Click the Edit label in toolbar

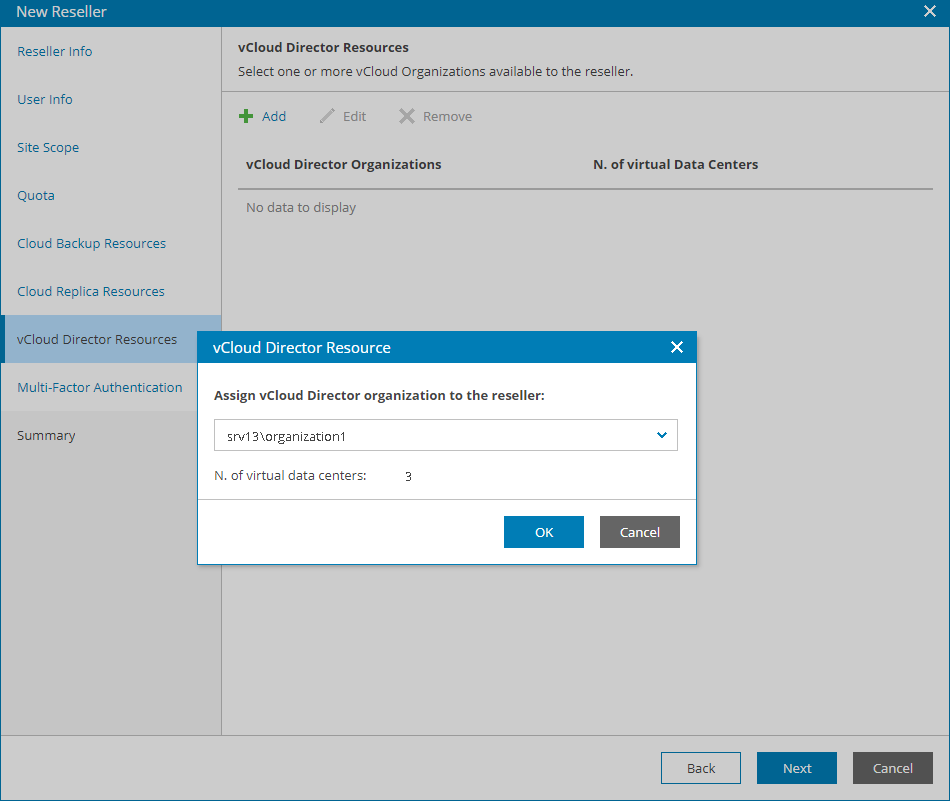(x=354, y=116)
